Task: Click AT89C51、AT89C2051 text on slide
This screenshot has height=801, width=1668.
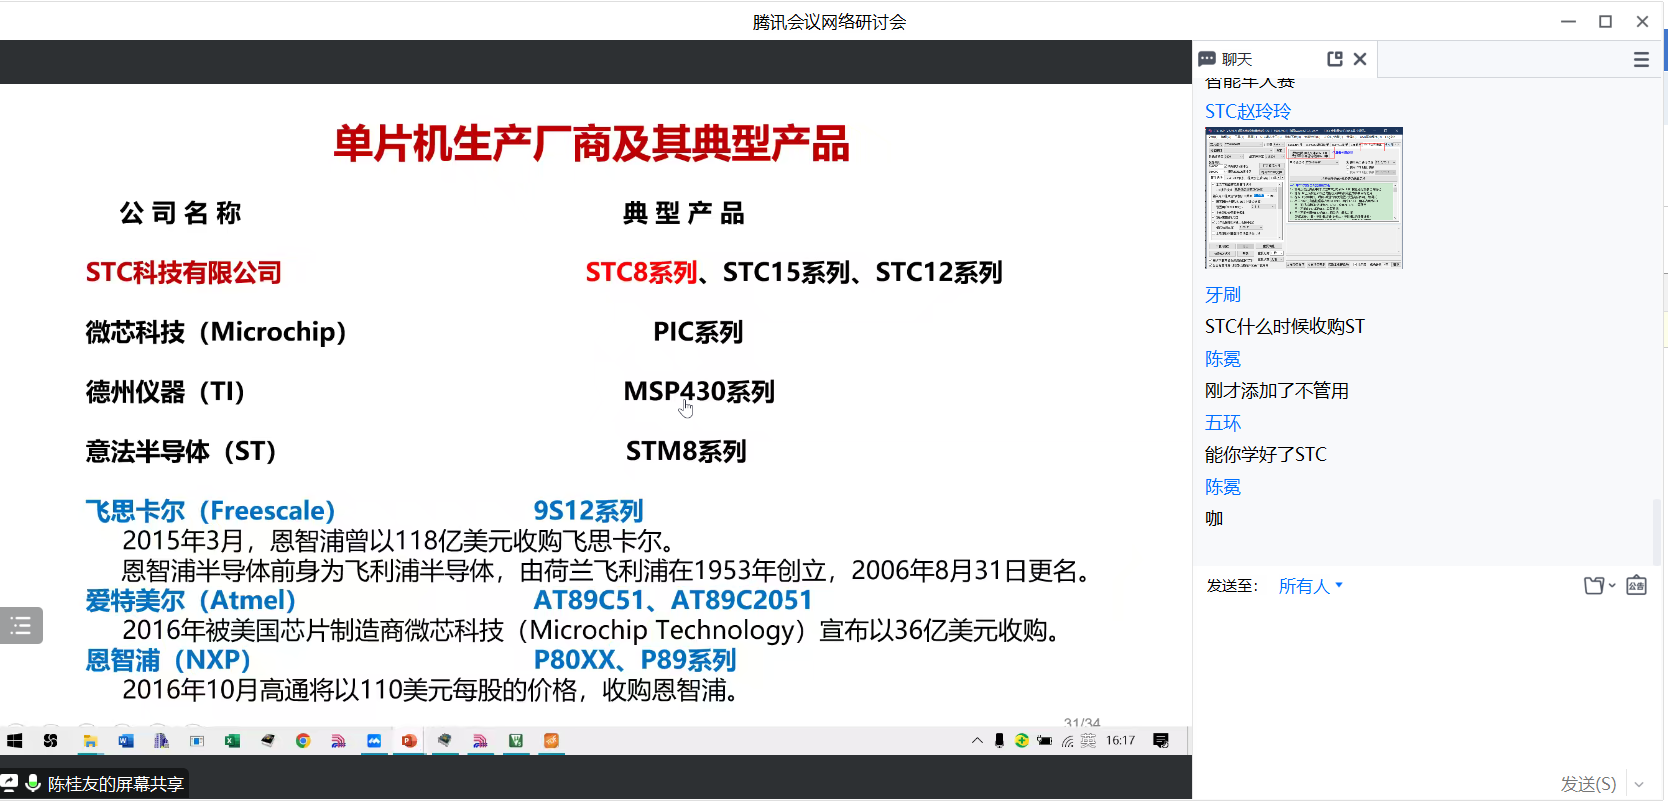Action: coord(673,600)
